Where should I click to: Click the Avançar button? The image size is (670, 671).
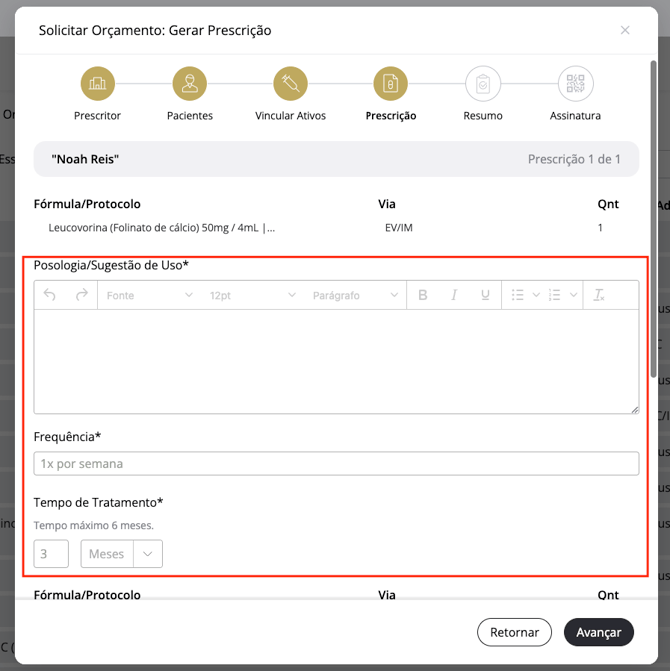coord(599,632)
